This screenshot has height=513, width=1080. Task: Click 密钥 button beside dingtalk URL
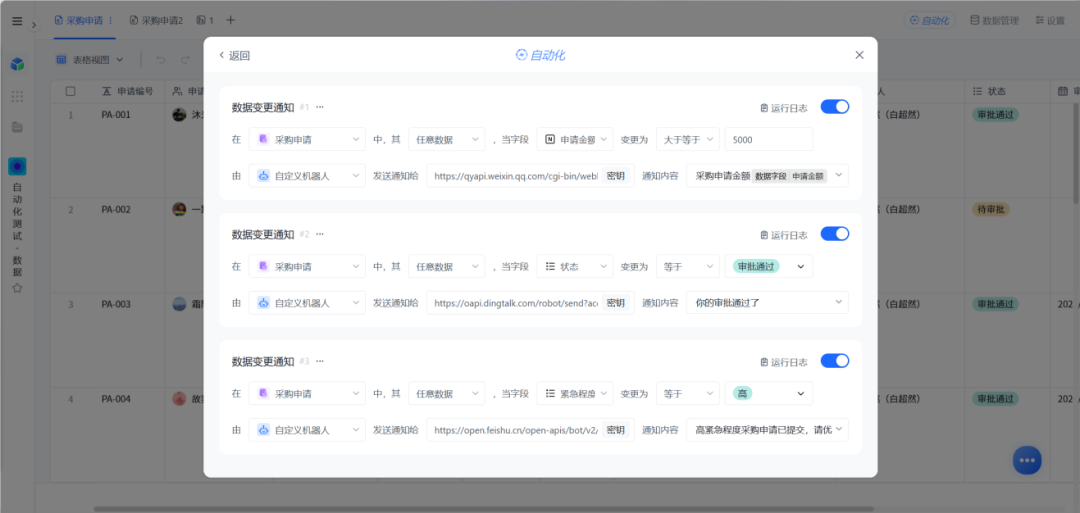[616, 302]
